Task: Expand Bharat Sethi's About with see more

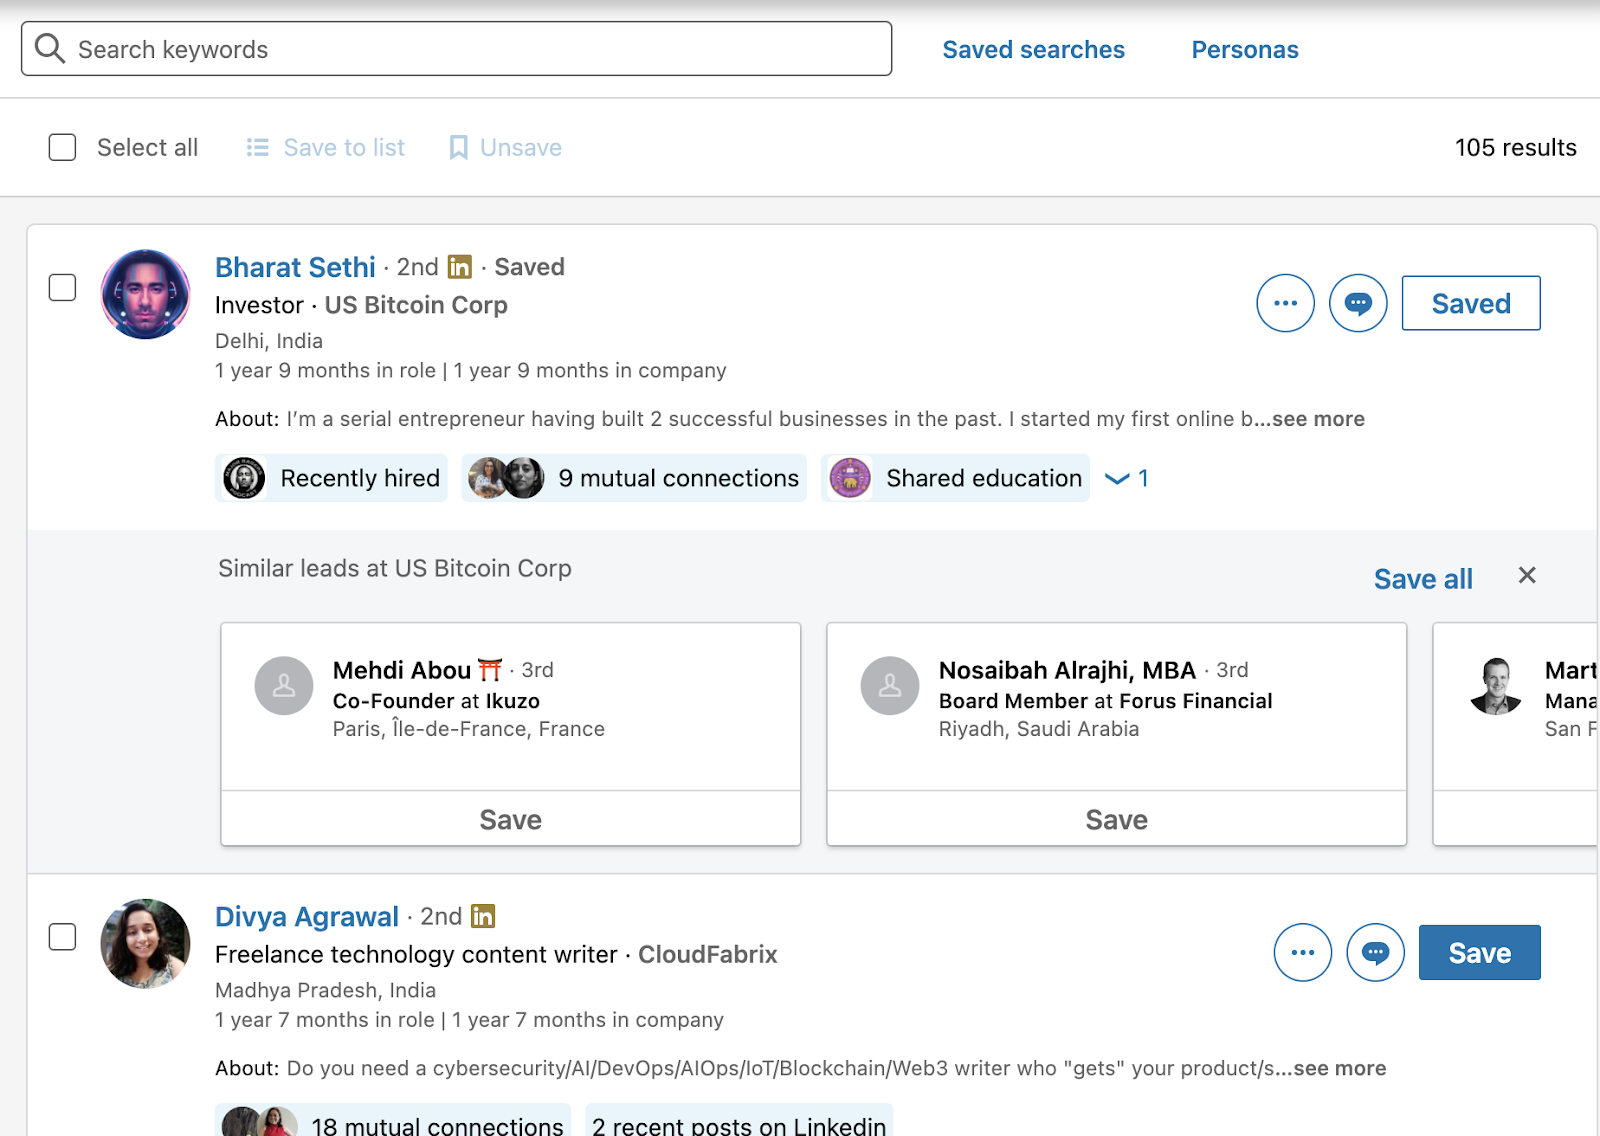Action: (1317, 419)
